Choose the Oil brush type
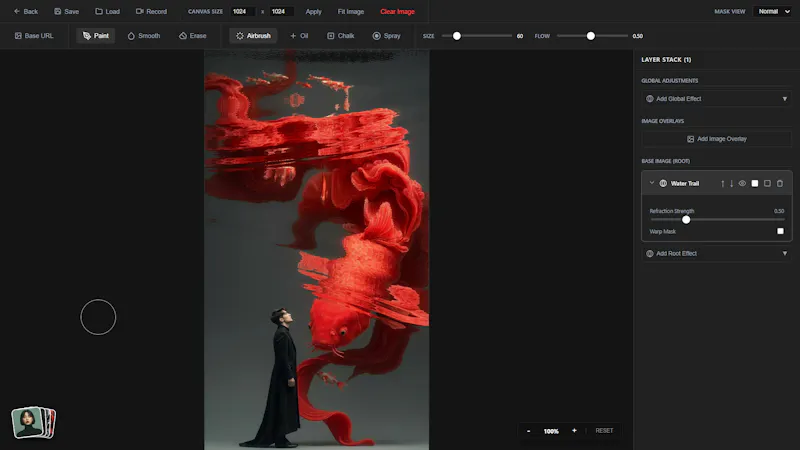Screen dimensions: 800x450 pos(299,36)
